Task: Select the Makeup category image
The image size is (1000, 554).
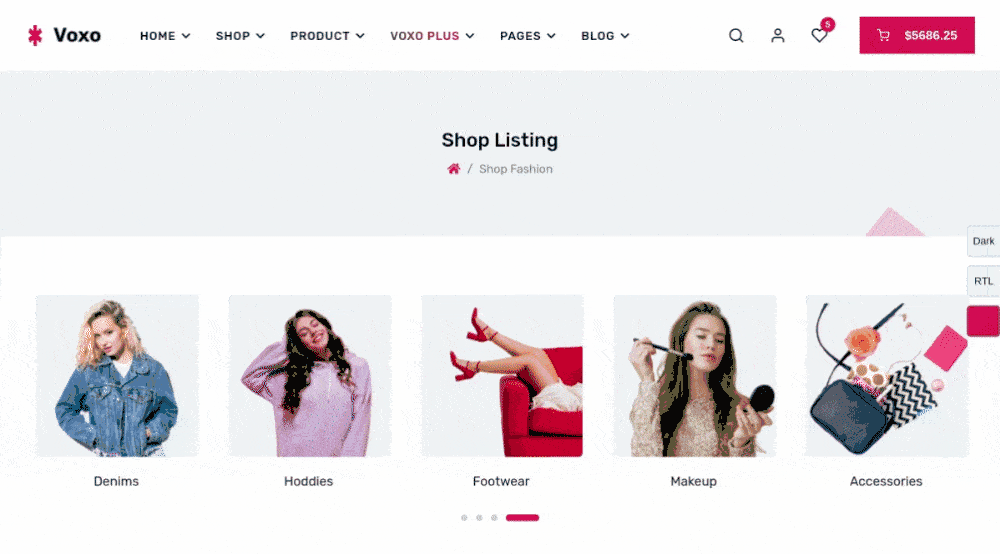Action: [x=695, y=375]
